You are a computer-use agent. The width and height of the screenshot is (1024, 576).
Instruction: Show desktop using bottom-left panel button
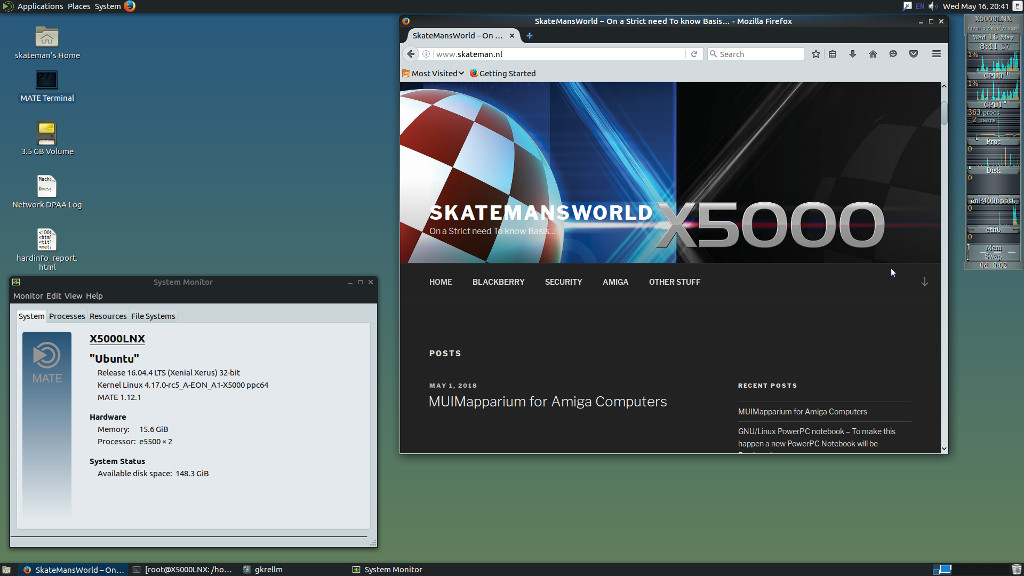(x=6, y=569)
